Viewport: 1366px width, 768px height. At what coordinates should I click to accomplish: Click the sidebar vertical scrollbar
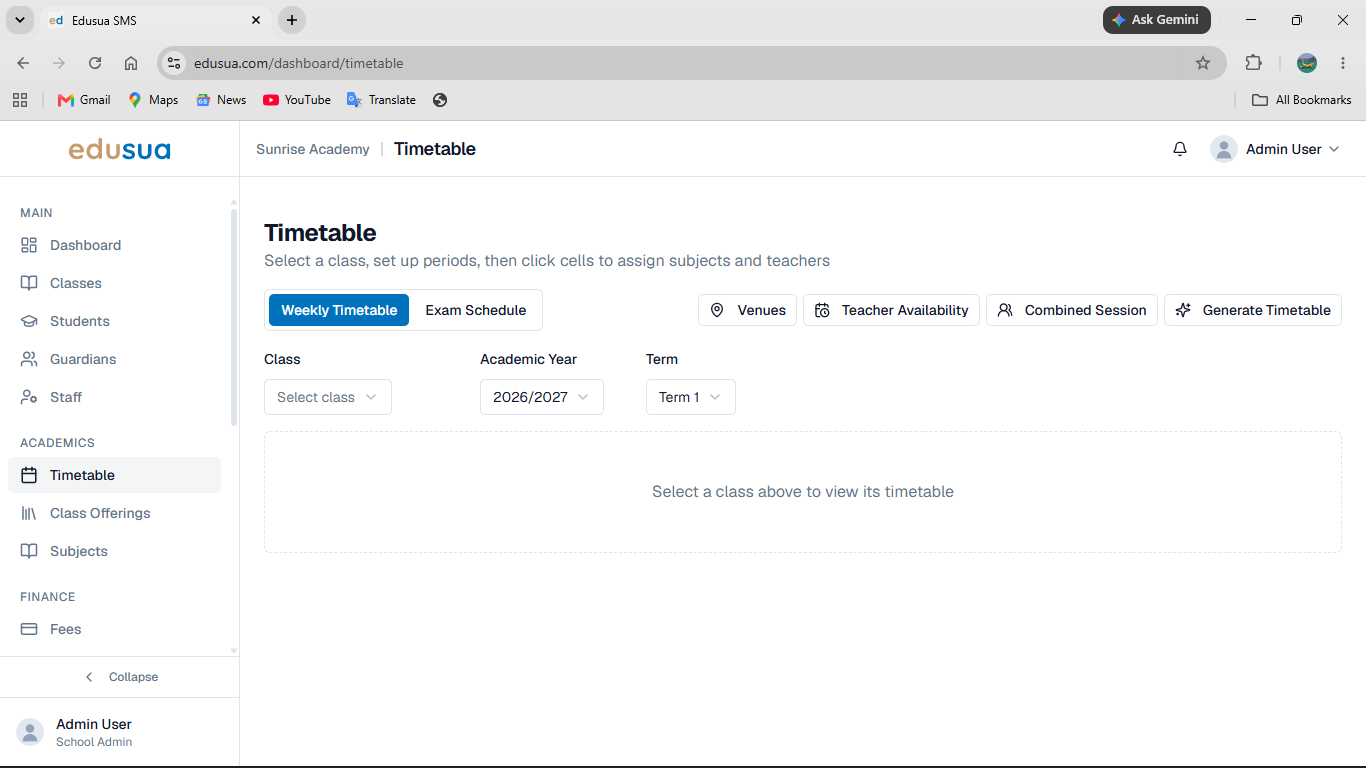[234, 317]
